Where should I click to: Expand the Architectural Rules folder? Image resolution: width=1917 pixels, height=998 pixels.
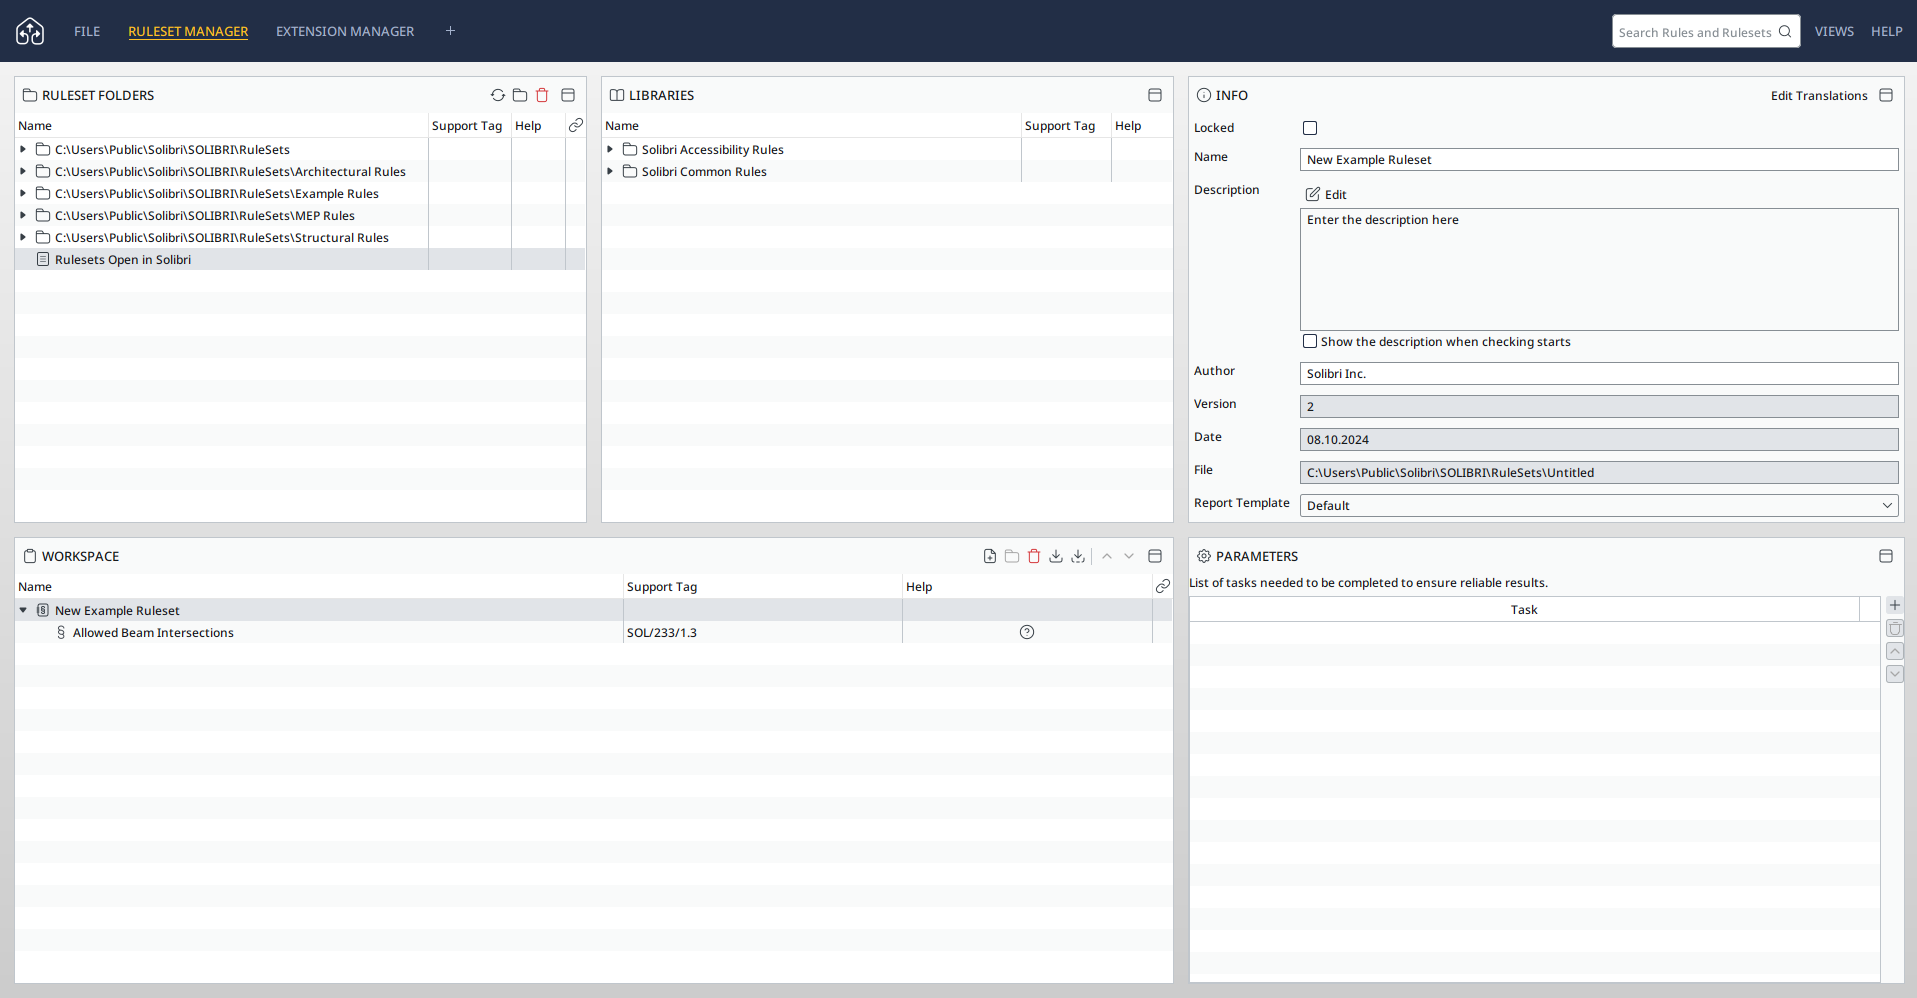(23, 171)
